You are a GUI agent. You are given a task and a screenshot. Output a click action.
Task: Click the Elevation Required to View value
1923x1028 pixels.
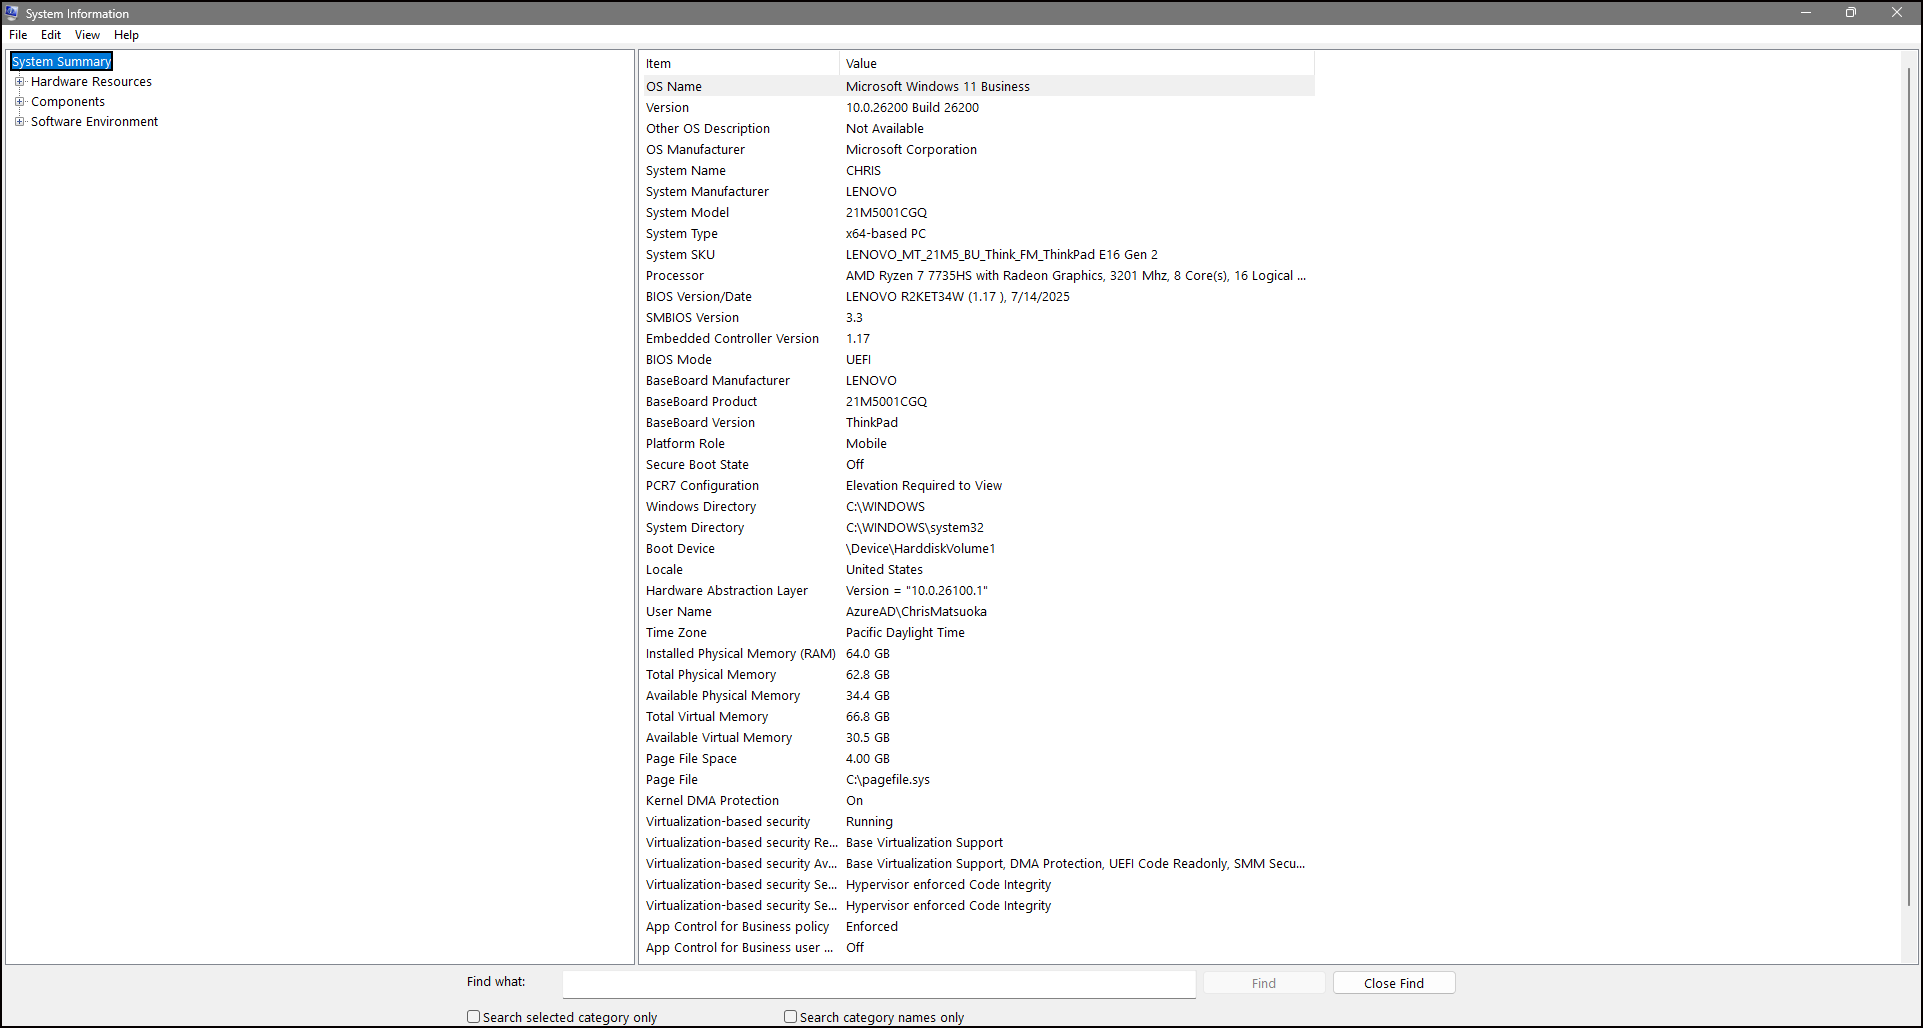coord(924,486)
